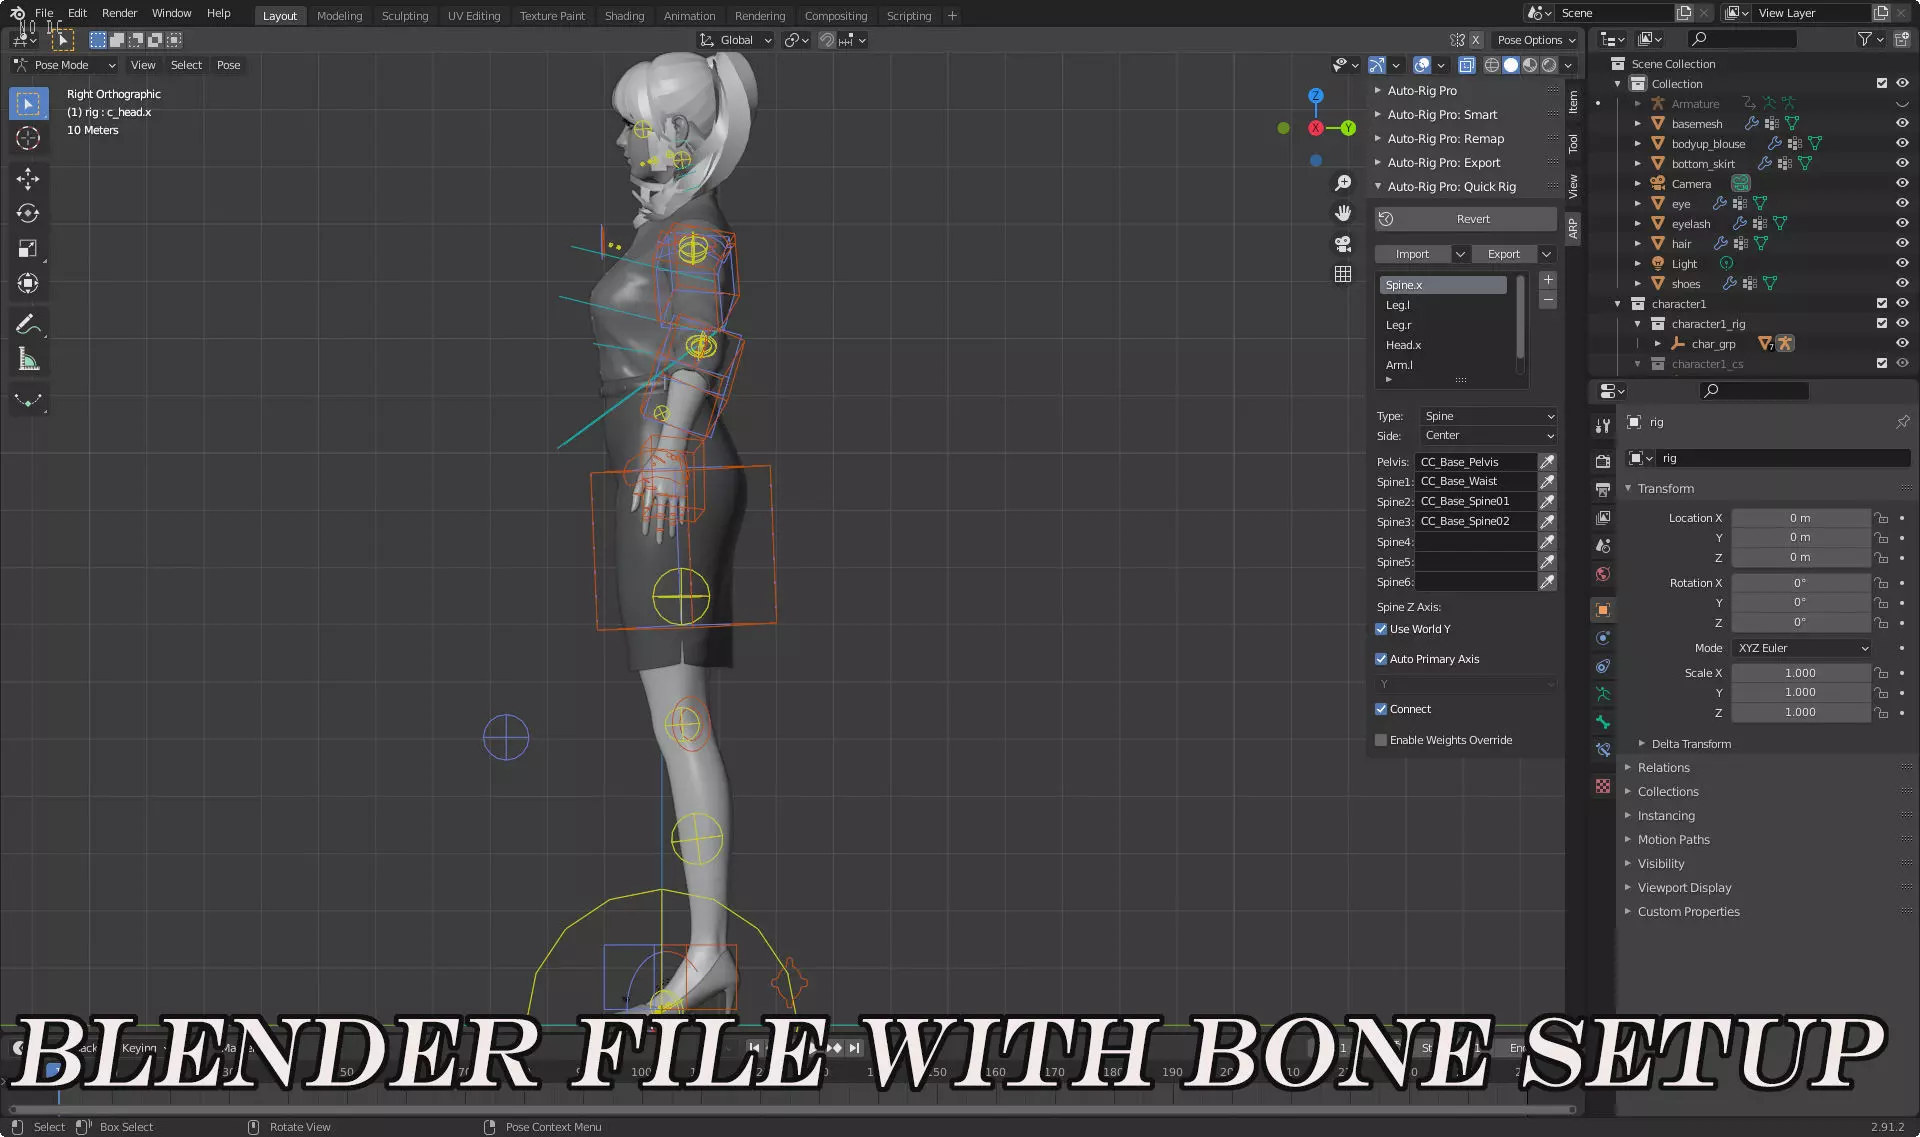The height and width of the screenshot is (1137, 1920).
Task: Add bone chain with plus button
Action: [1548, 280]
